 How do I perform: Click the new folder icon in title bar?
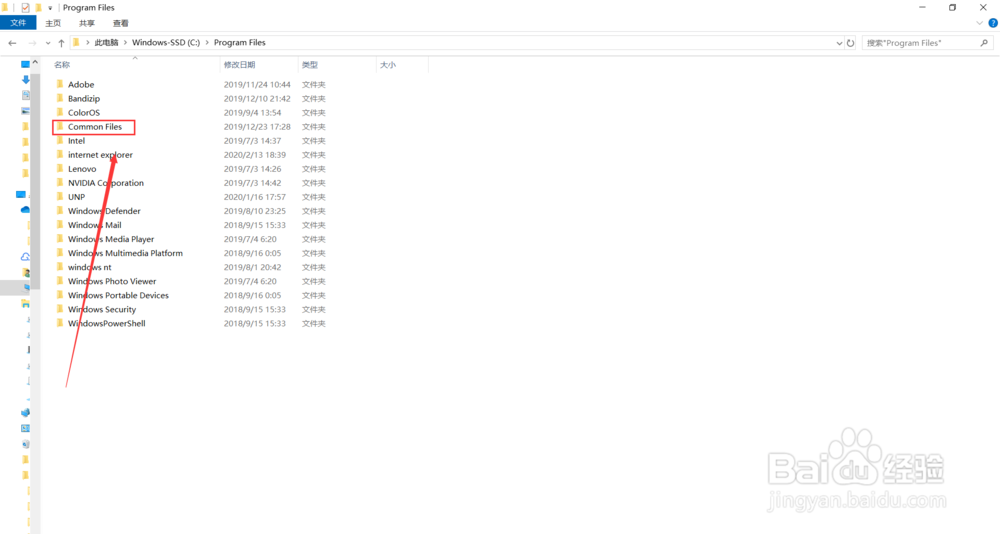coord(38,8)
